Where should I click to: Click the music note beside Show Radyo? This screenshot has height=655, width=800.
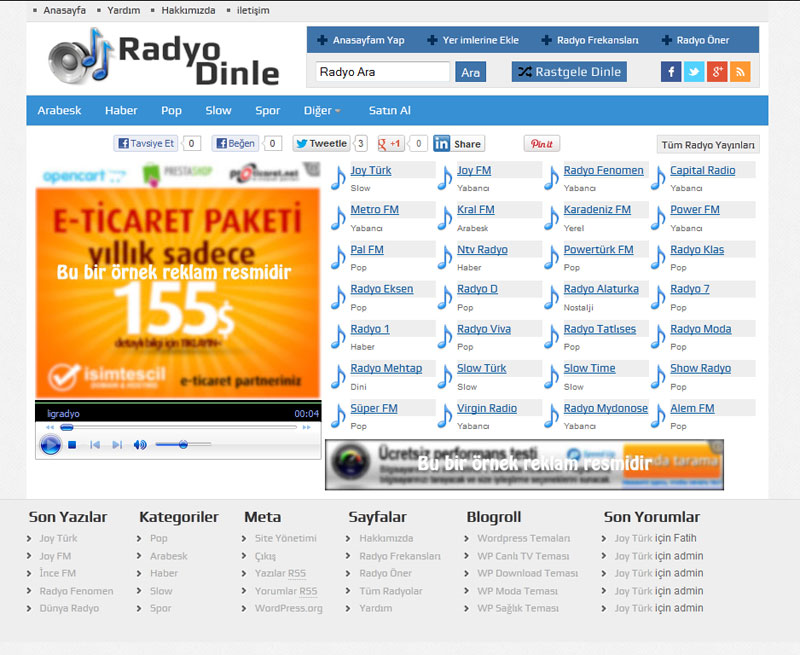point(658,377)
